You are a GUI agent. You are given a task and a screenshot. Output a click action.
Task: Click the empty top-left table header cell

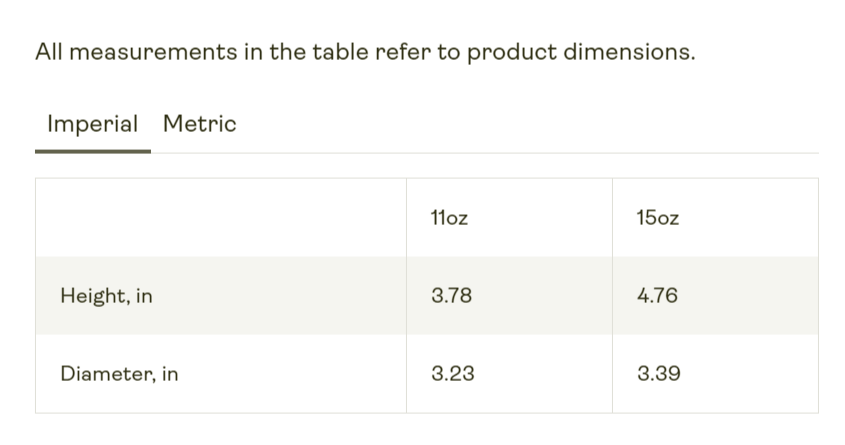coord(220,217)
